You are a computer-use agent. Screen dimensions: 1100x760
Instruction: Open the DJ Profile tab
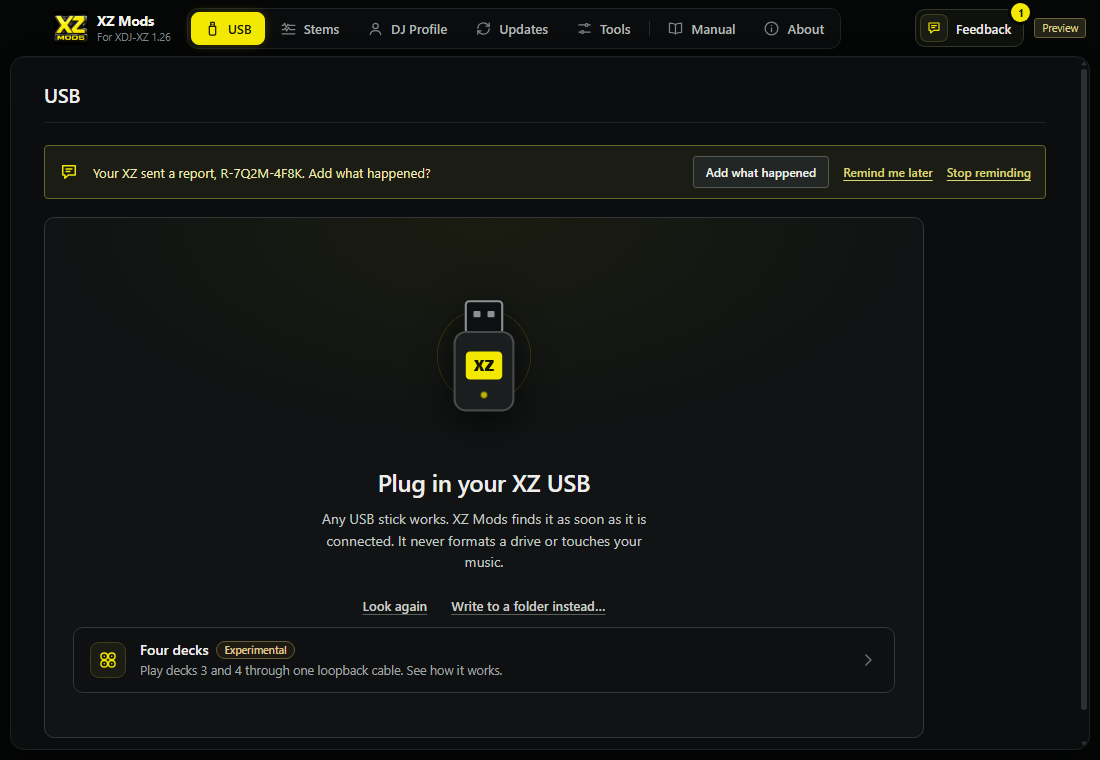[x=408, y=29]
